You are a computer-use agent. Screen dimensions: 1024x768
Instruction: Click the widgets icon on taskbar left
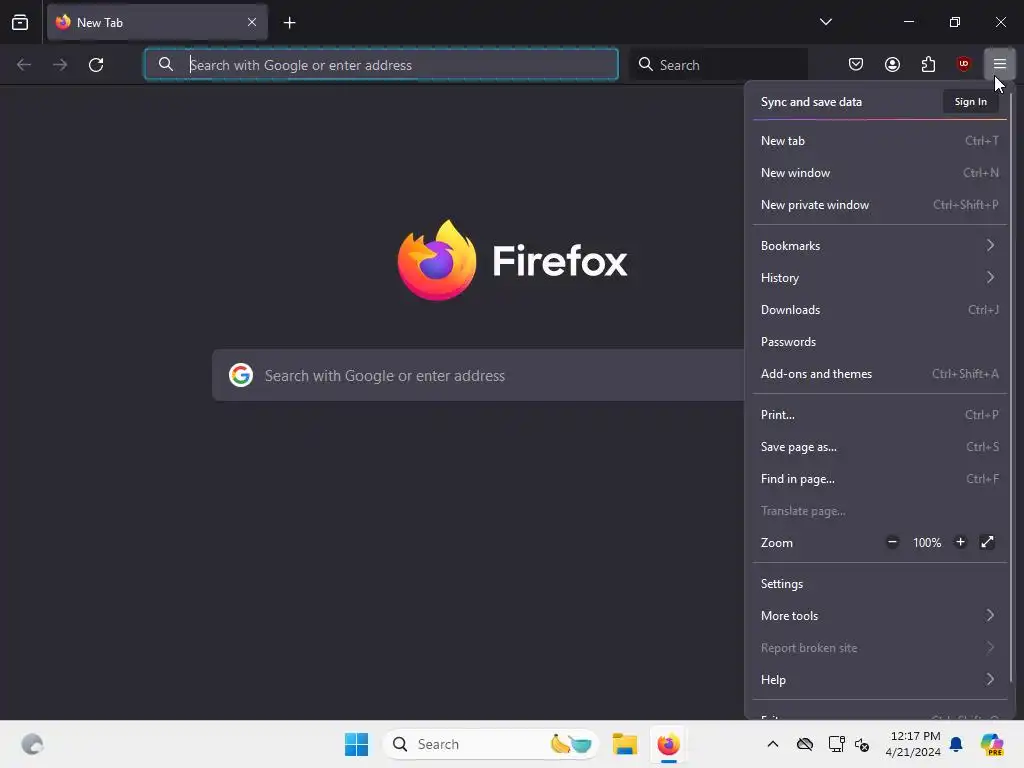pyautogui.click(x=32, y=744)
